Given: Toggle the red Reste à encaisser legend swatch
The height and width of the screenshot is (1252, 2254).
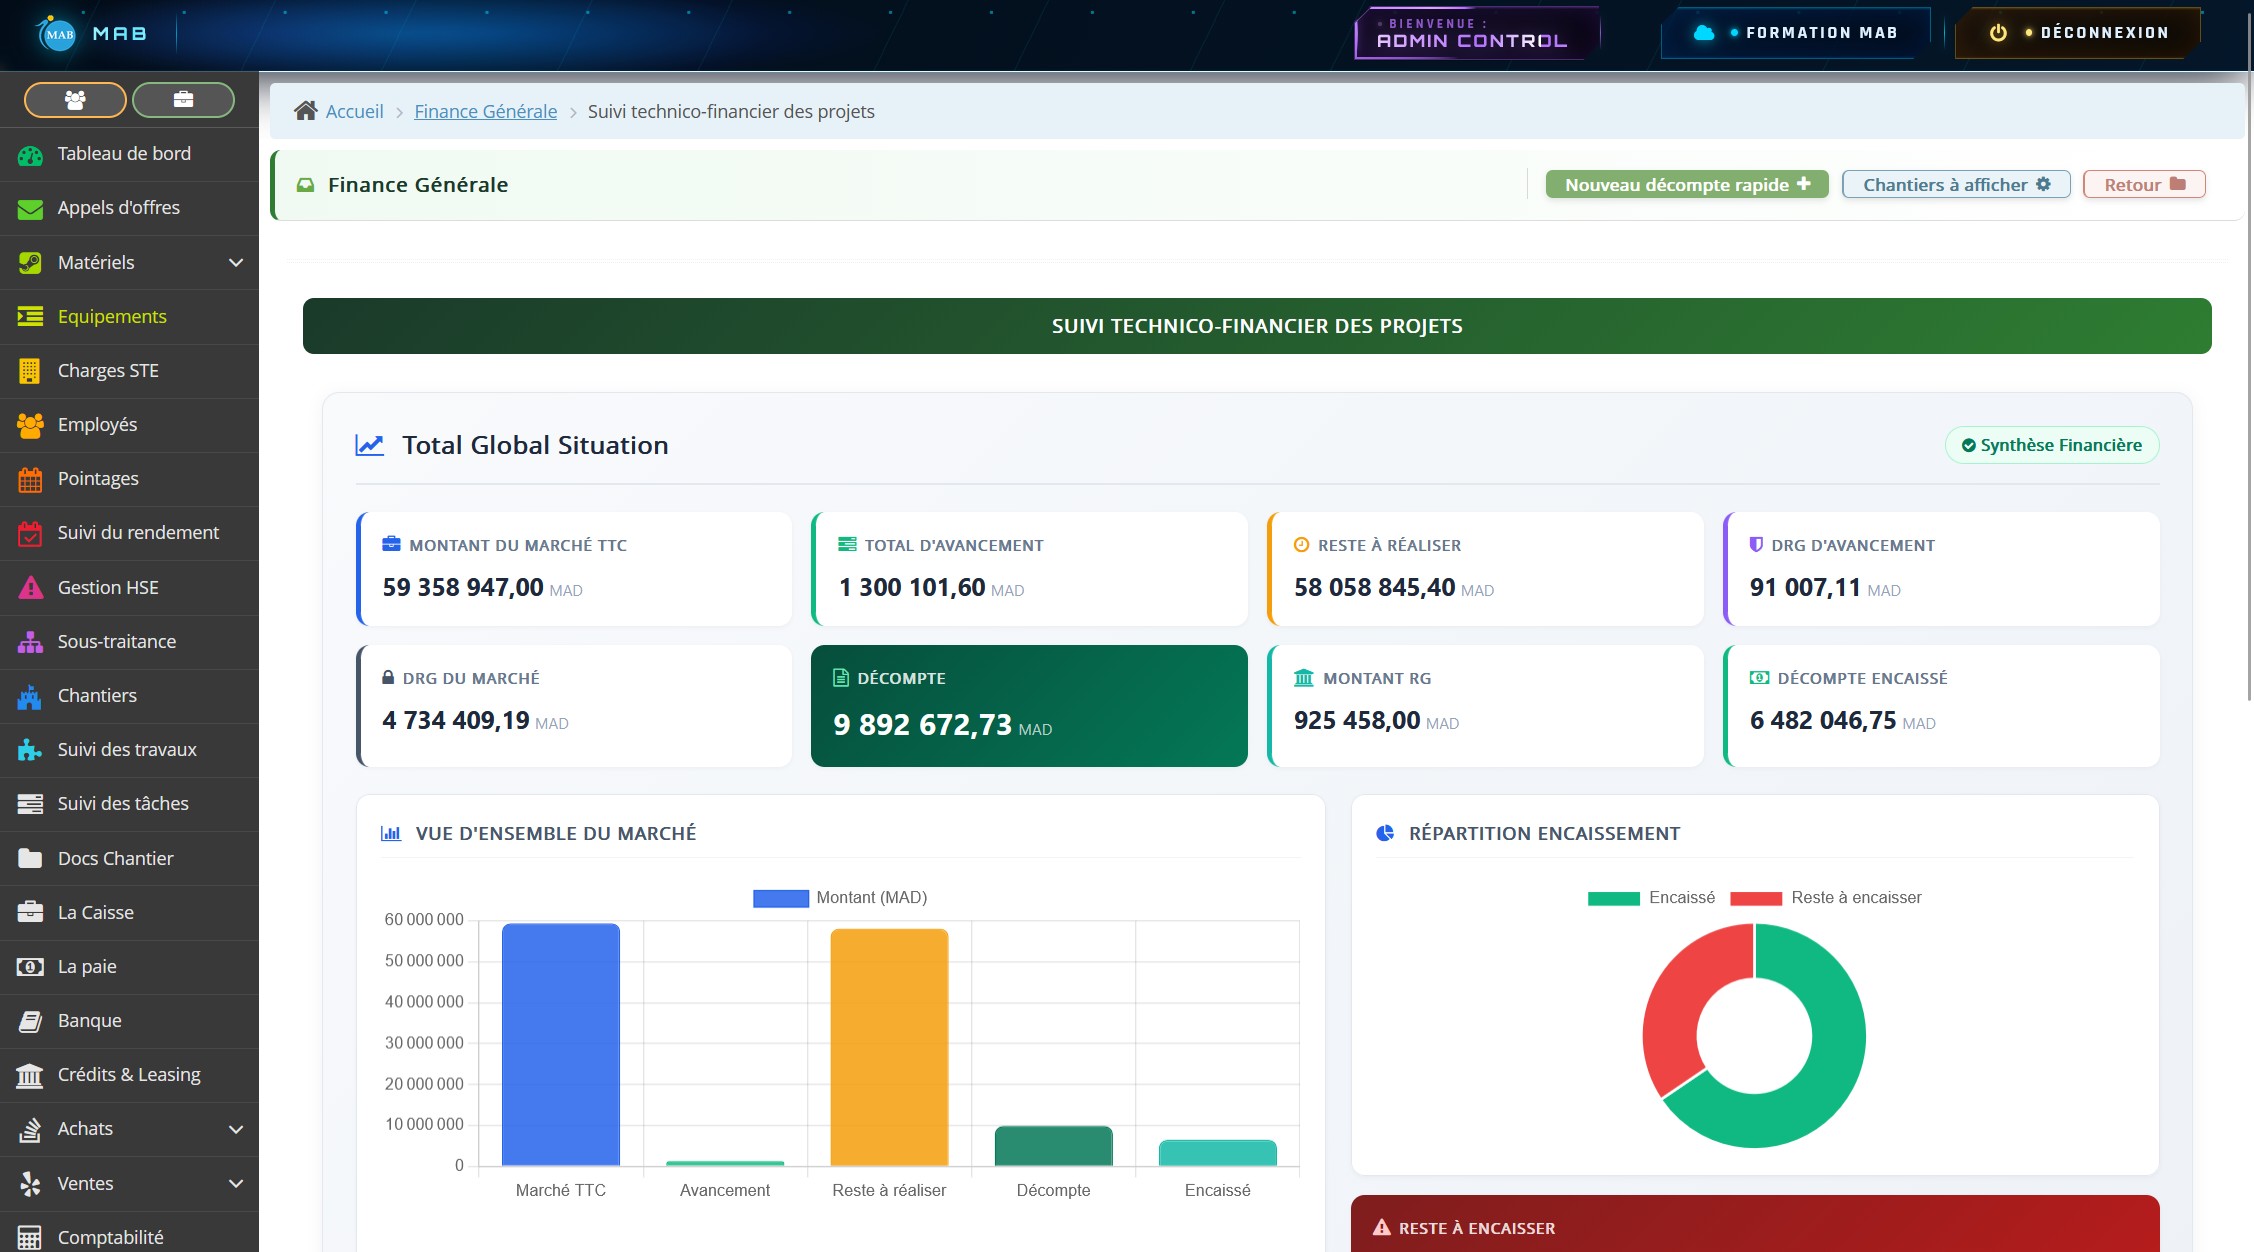Looking at the screenshot, I should 1756,898.
